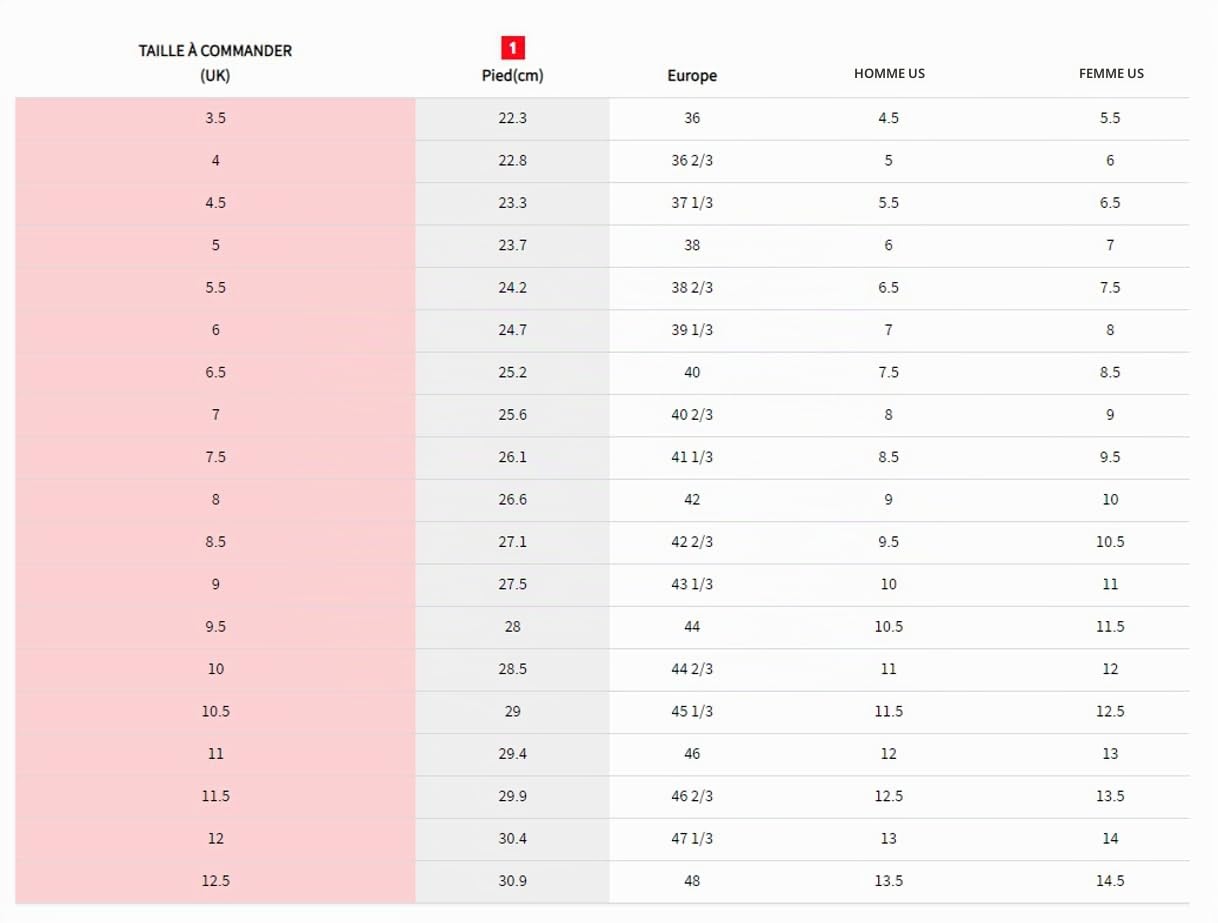The image size is (1218, 923).
Task: Select UK size 12.5 cell
Action: tap(215, 882)
